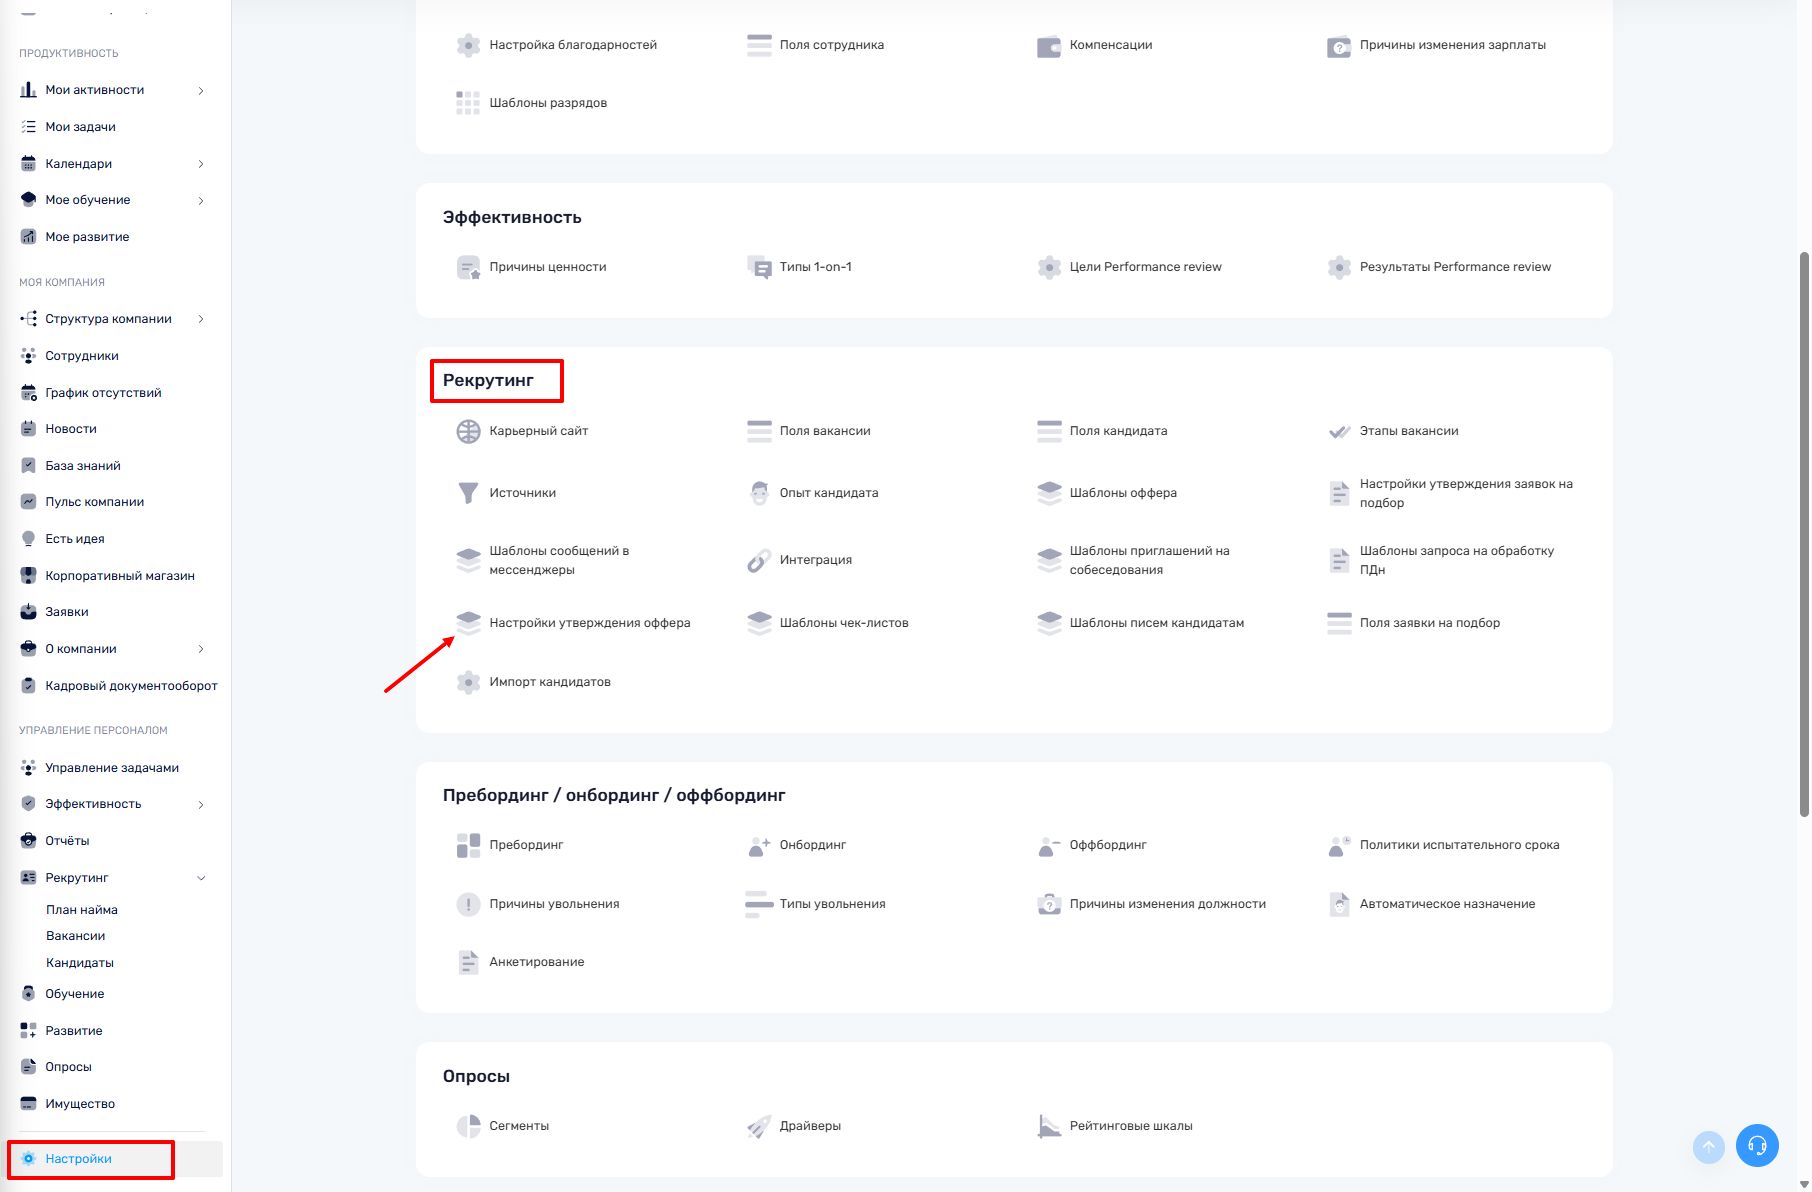Click the page's vertical scrollbar
The image size is (1812, 1192).
pos(1803,530)
